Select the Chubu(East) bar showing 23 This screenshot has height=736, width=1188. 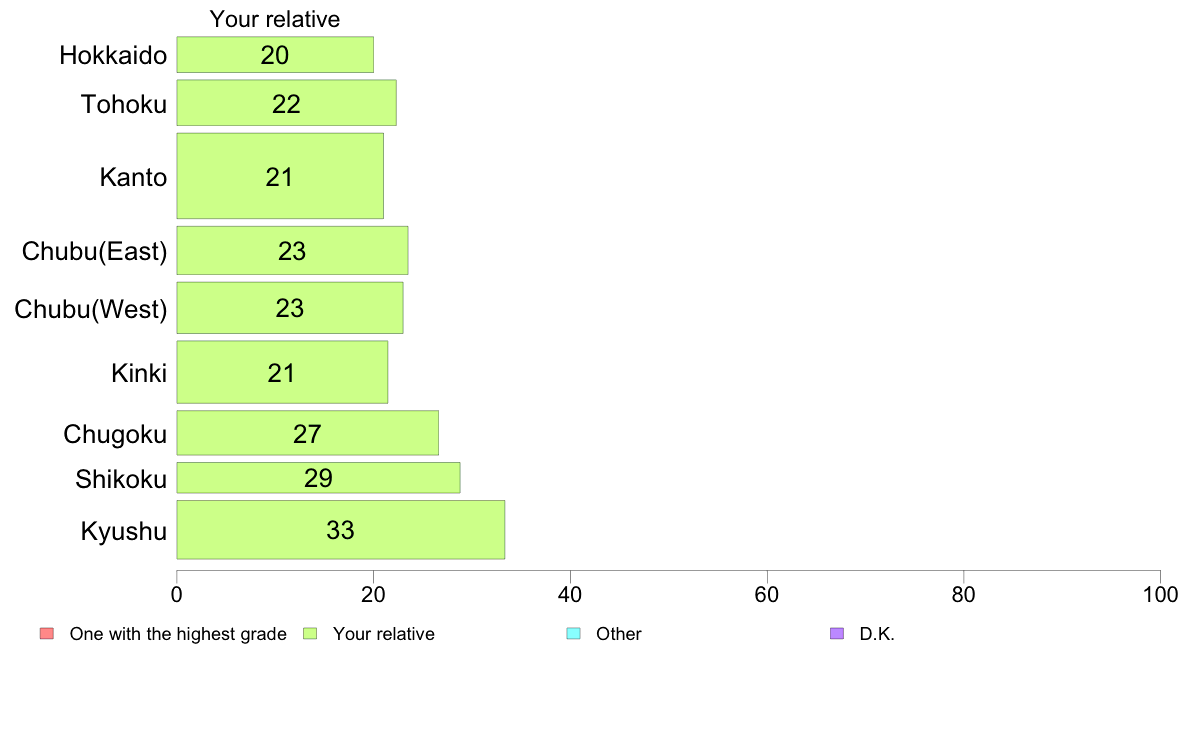pos(292,250)
